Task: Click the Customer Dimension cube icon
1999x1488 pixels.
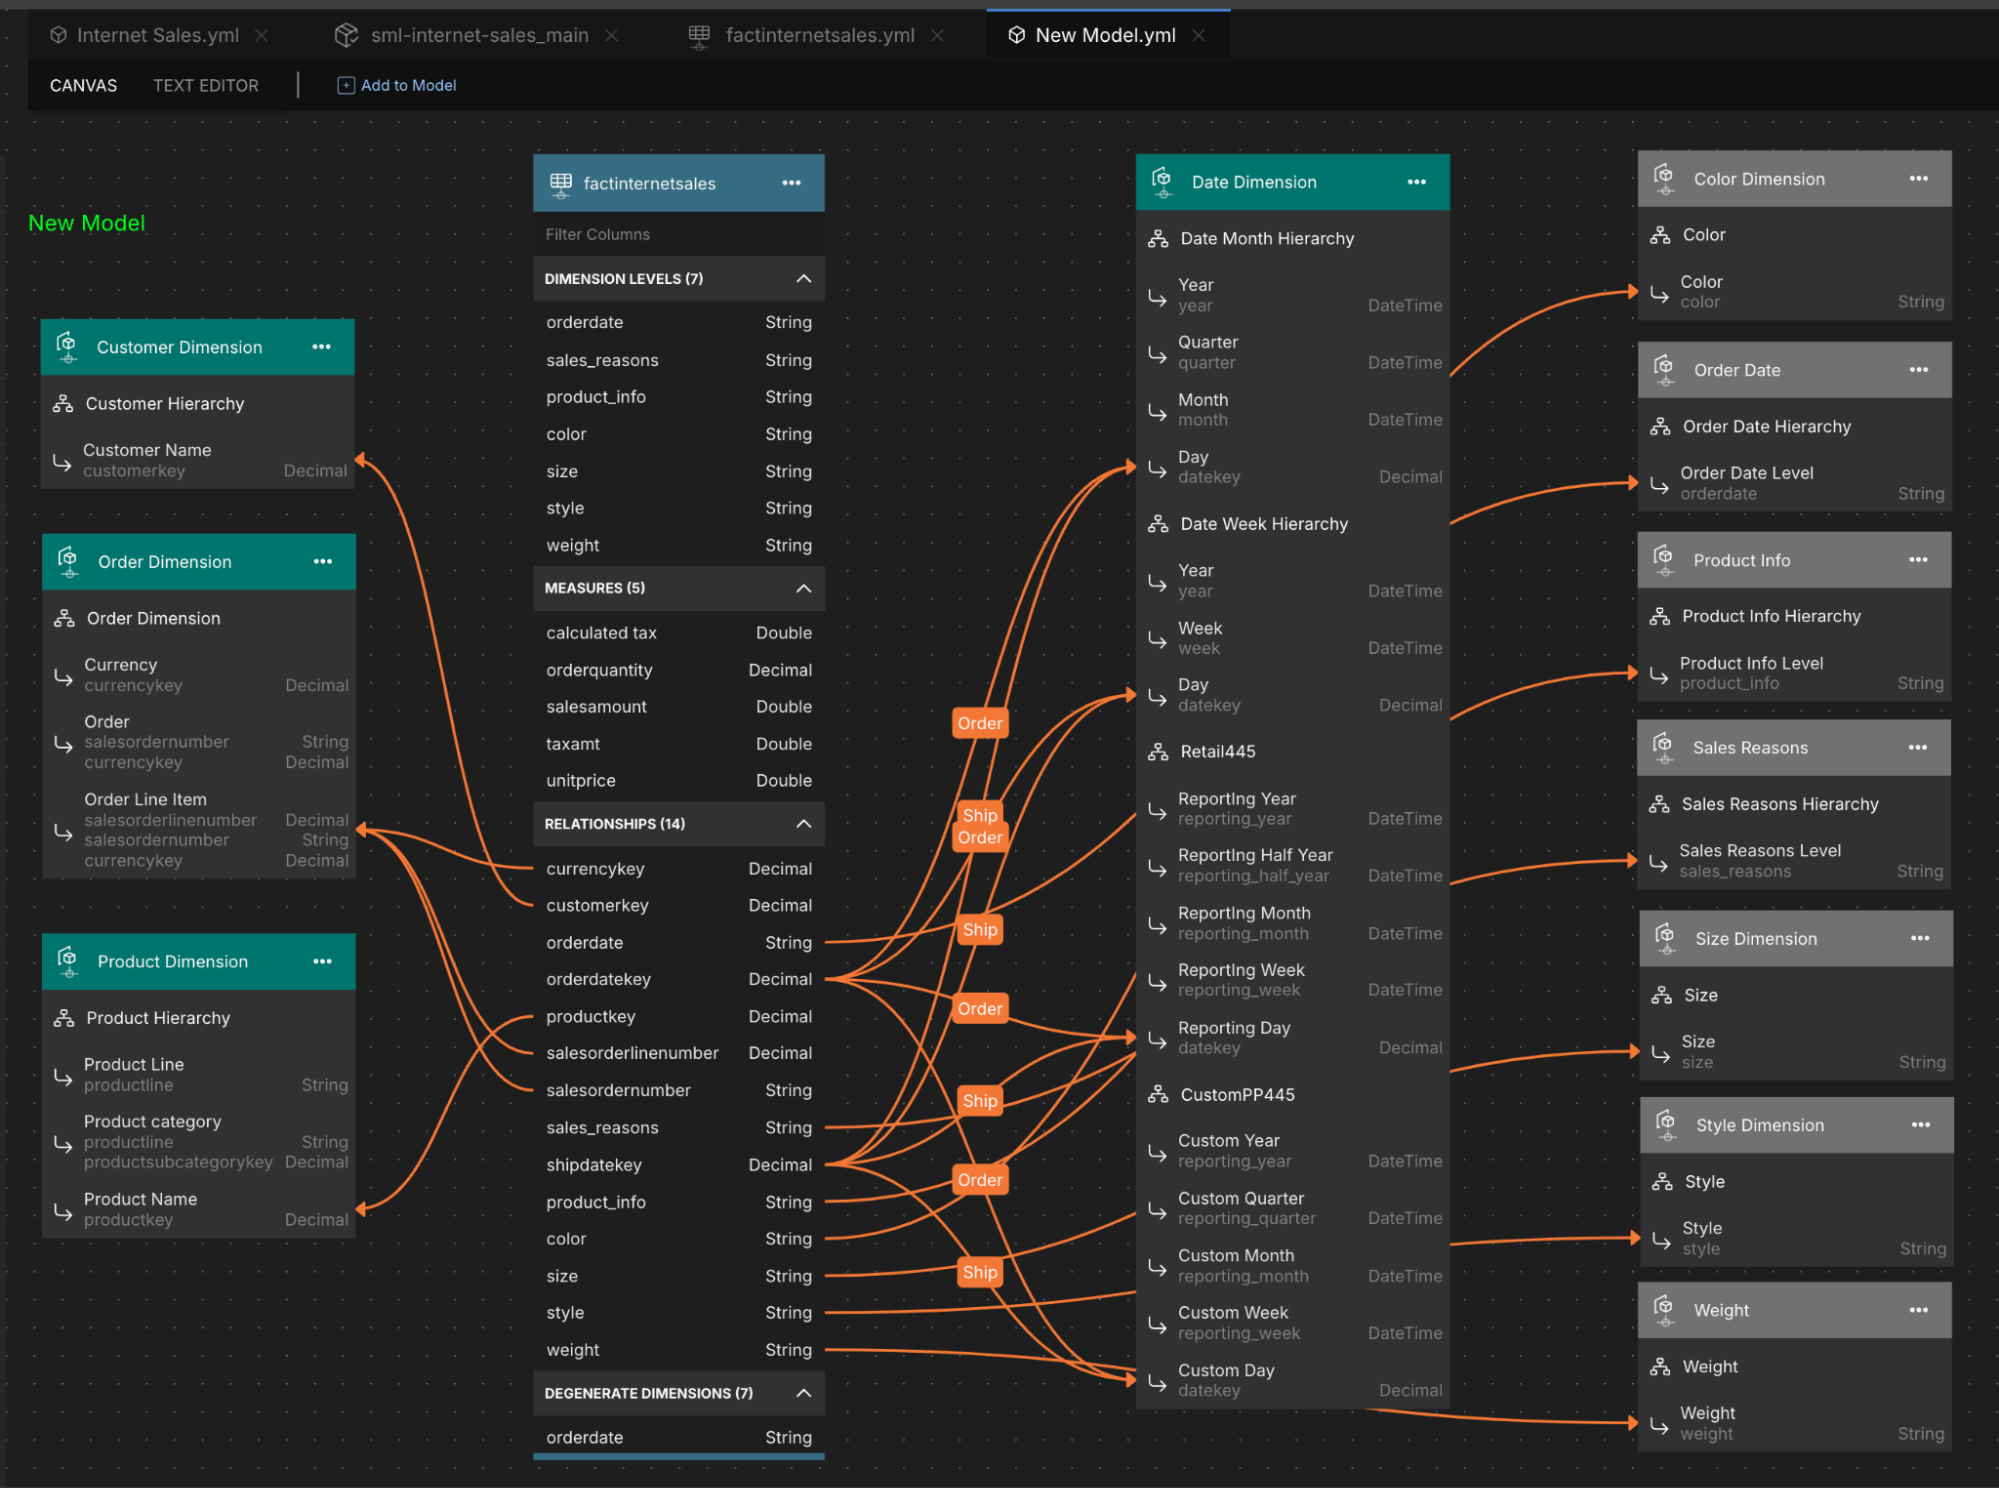Action: pyautogui.click(x=68, y=347)
